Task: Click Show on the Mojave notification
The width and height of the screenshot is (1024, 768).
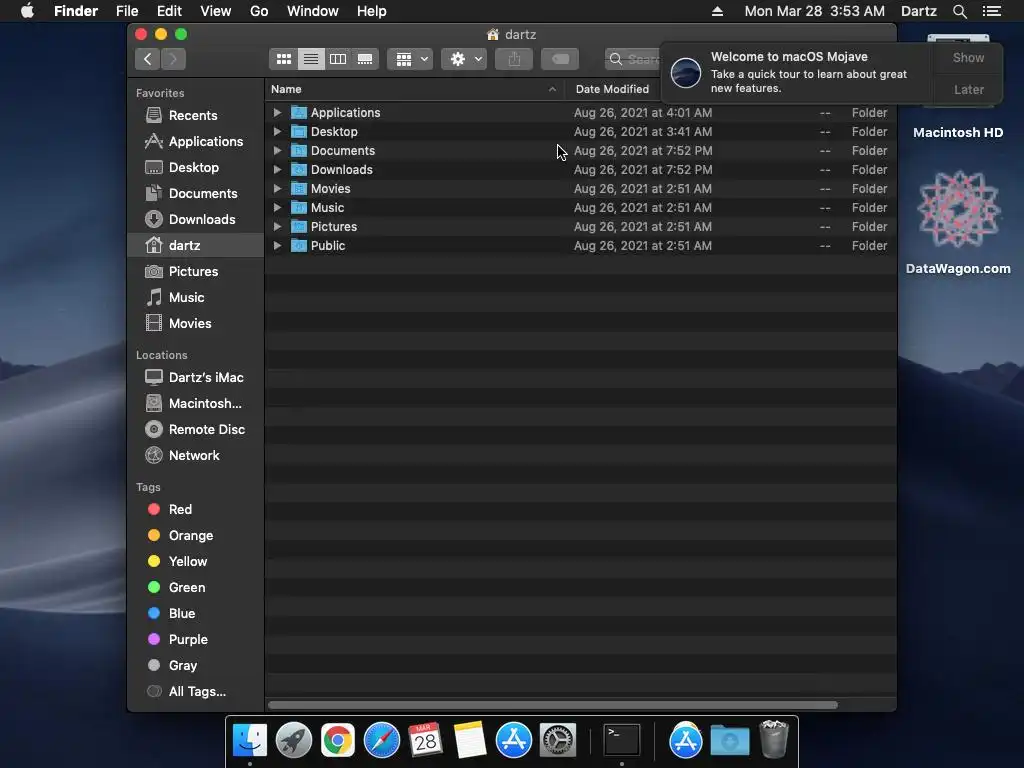Action: tap(968, 57)
